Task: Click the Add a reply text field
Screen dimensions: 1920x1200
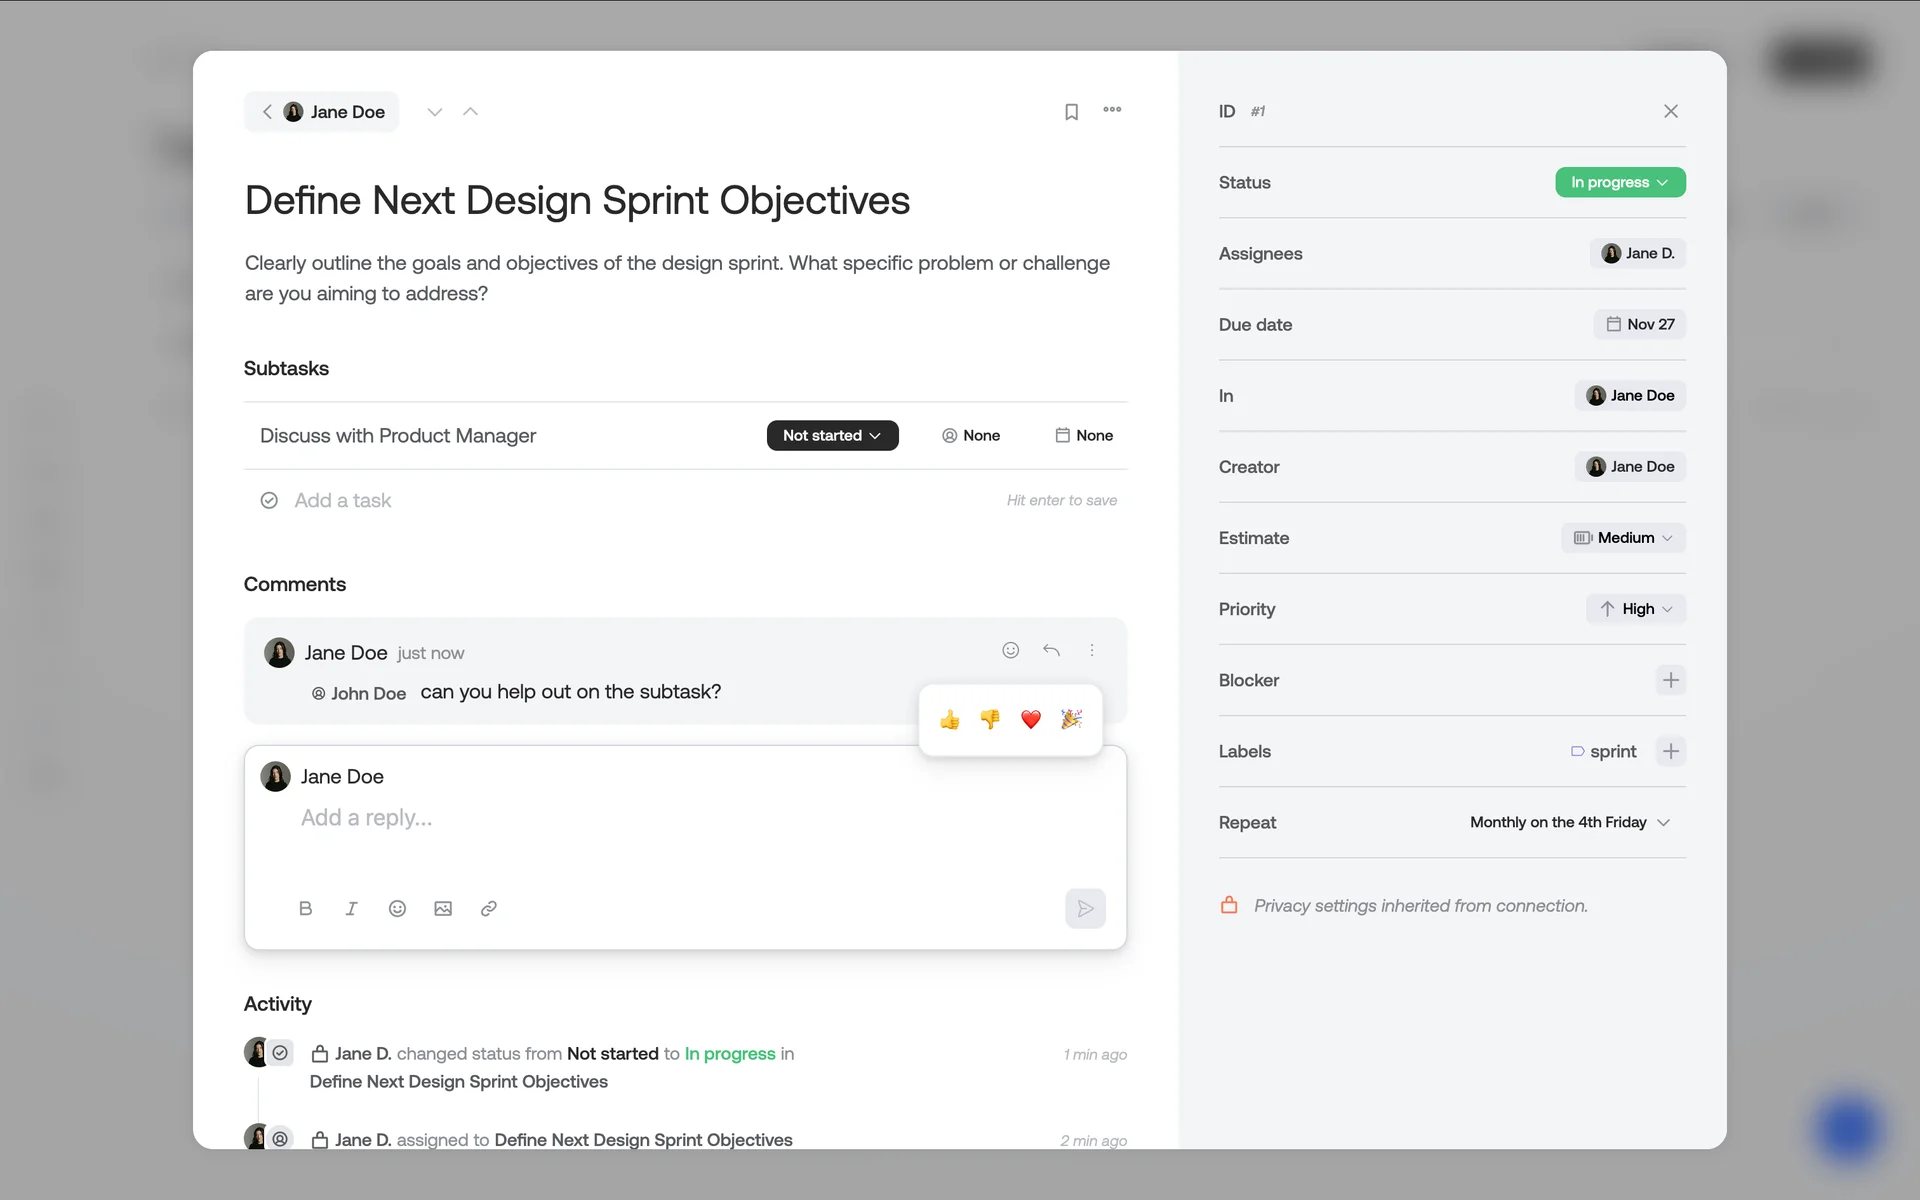Action: 680,819
